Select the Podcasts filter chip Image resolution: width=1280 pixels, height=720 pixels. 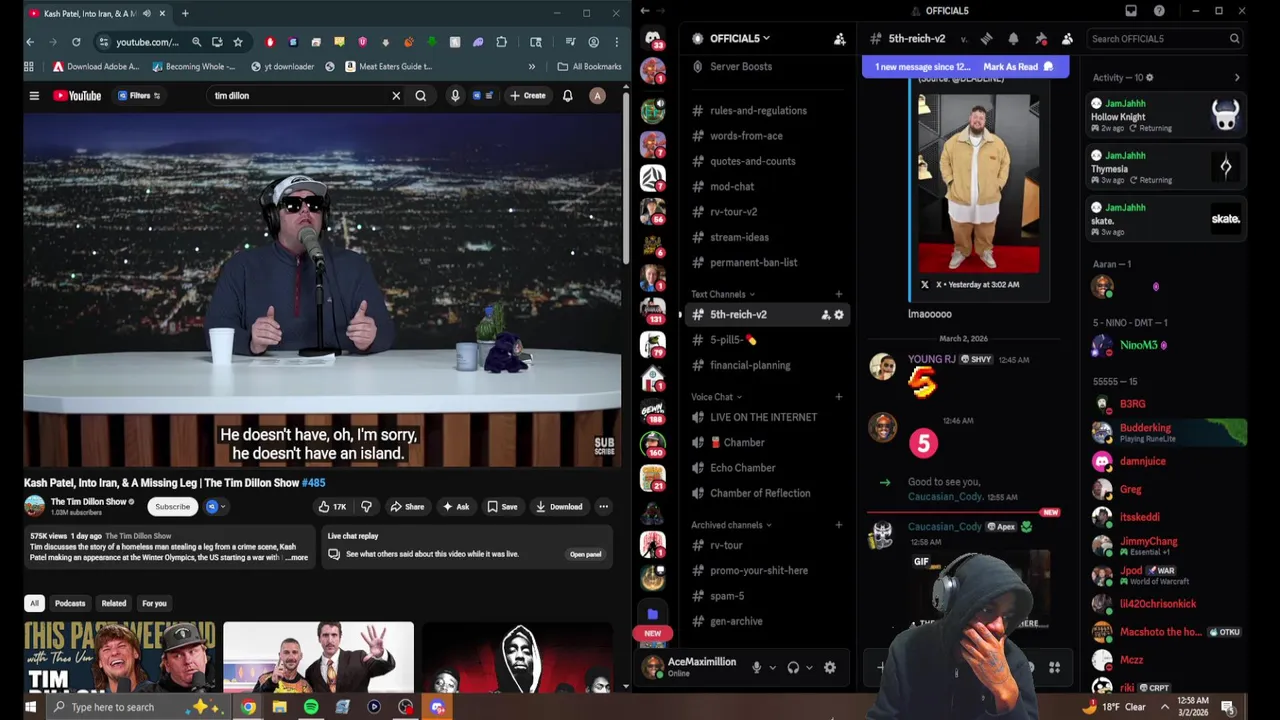(x=70, y=603)
